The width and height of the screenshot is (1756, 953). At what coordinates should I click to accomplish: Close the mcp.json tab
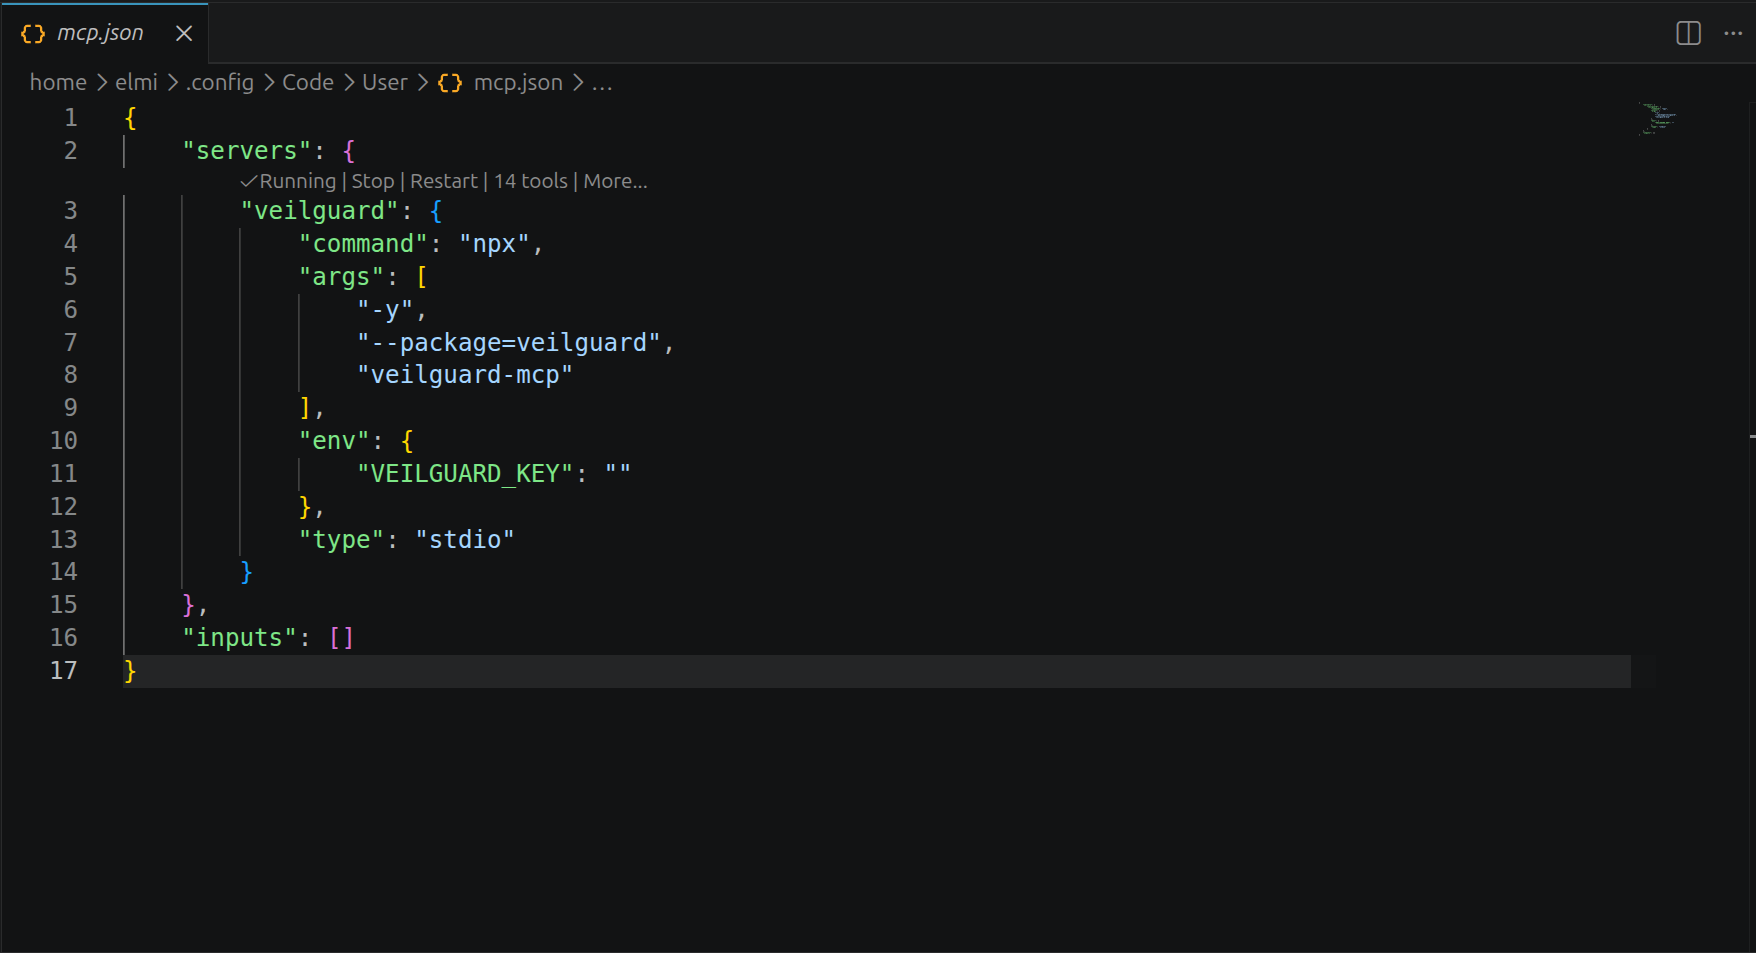184,33
